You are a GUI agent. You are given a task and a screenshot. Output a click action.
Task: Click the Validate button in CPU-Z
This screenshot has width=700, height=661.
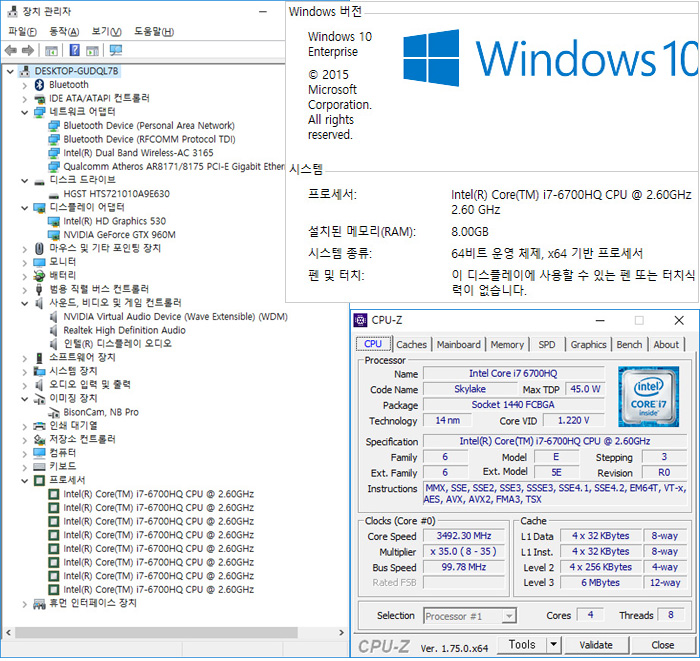click(596, 644)
